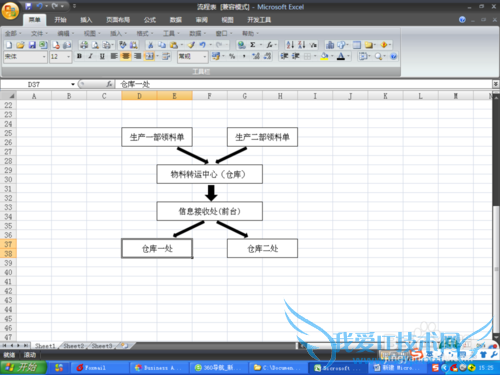Open the font size 12 dropdown

pos(69,57)
